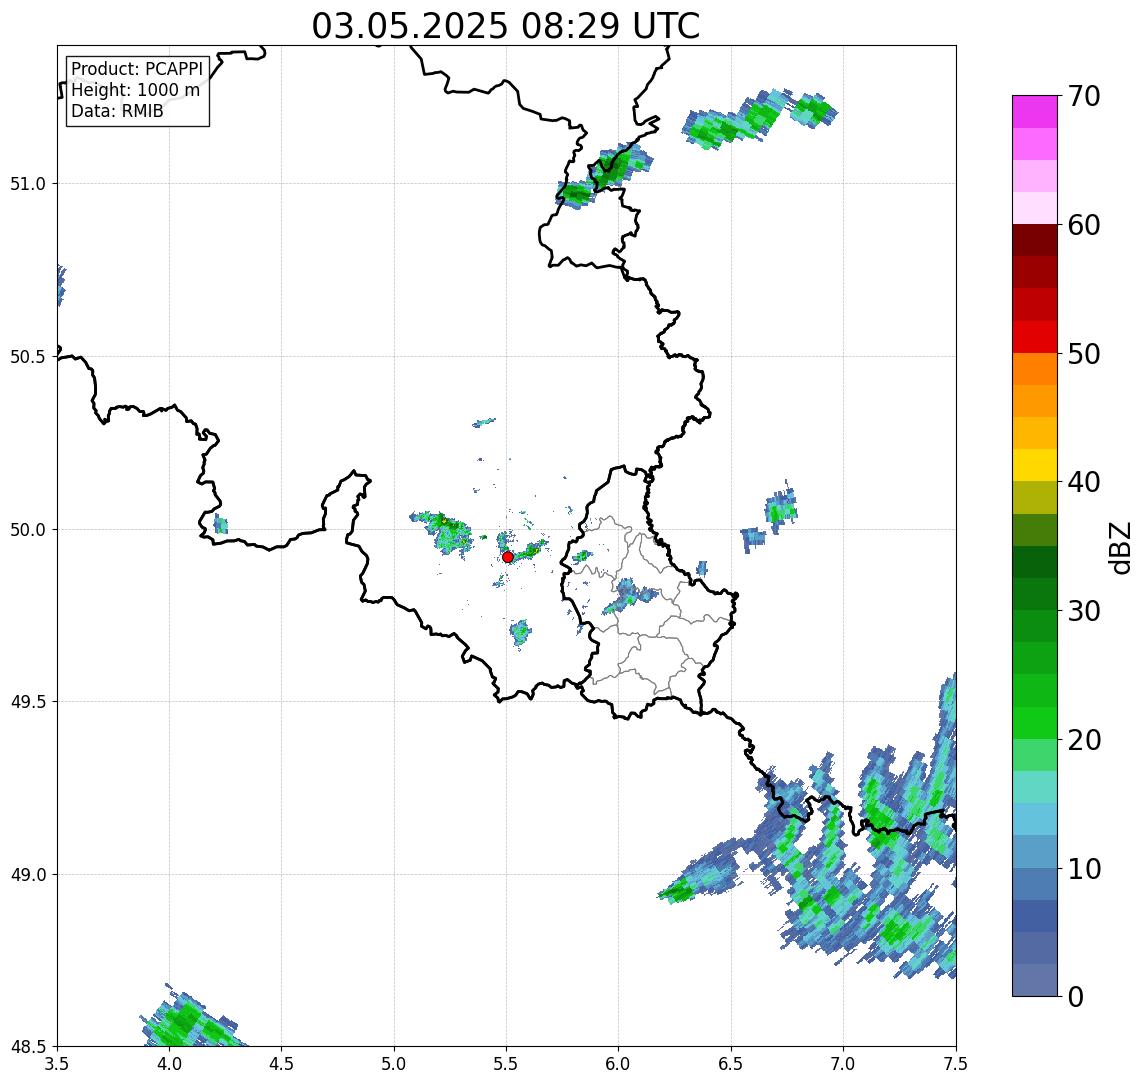Click the 5.5 longitude axis label
The height and width of the screenshot is (1084, 1145).
coord(507,1064)
